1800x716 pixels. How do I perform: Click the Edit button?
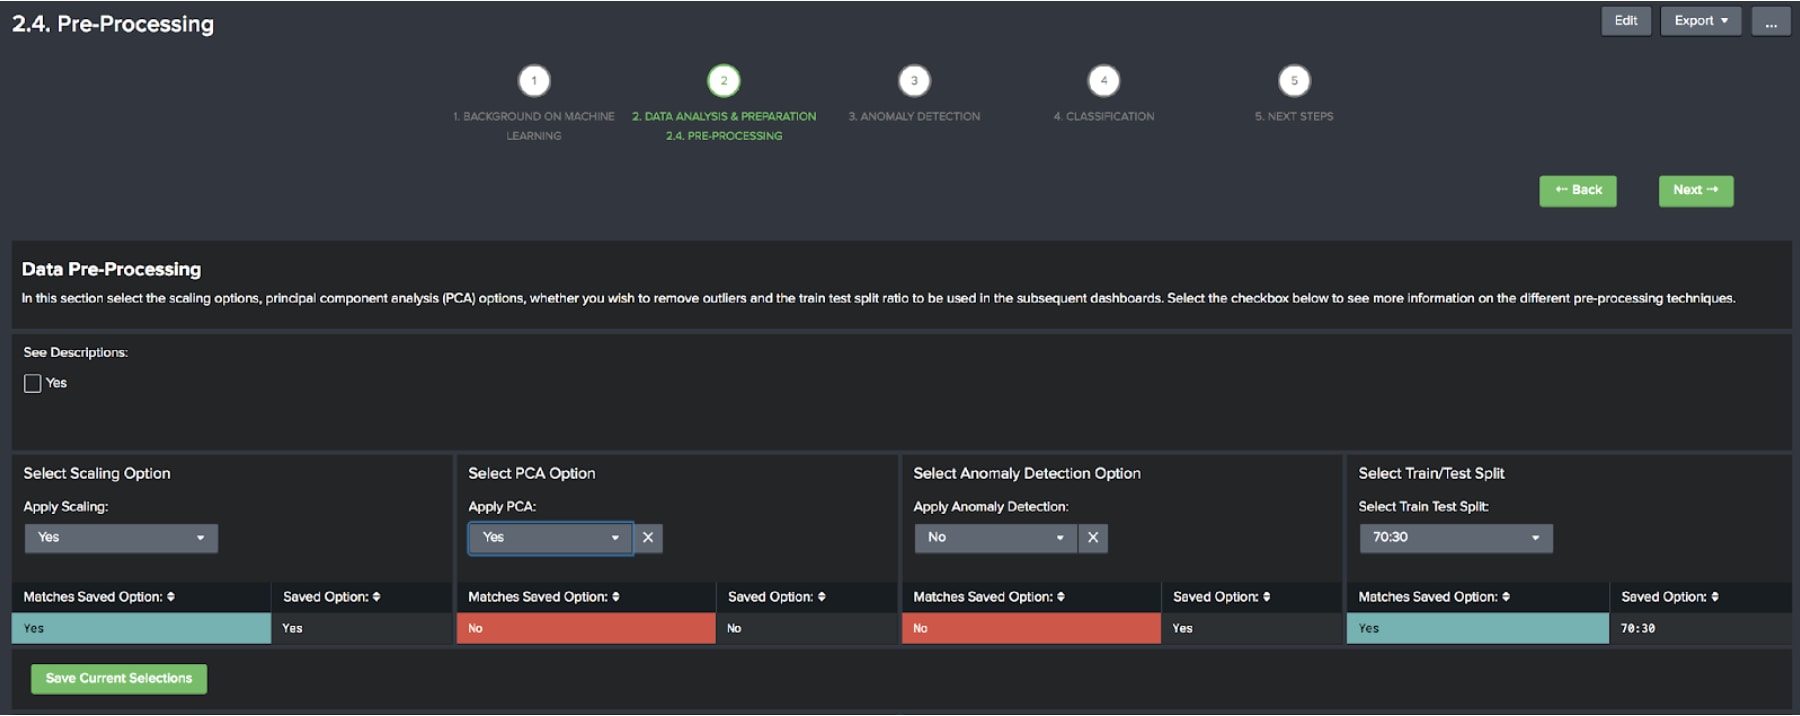(x=1625, y=21)
